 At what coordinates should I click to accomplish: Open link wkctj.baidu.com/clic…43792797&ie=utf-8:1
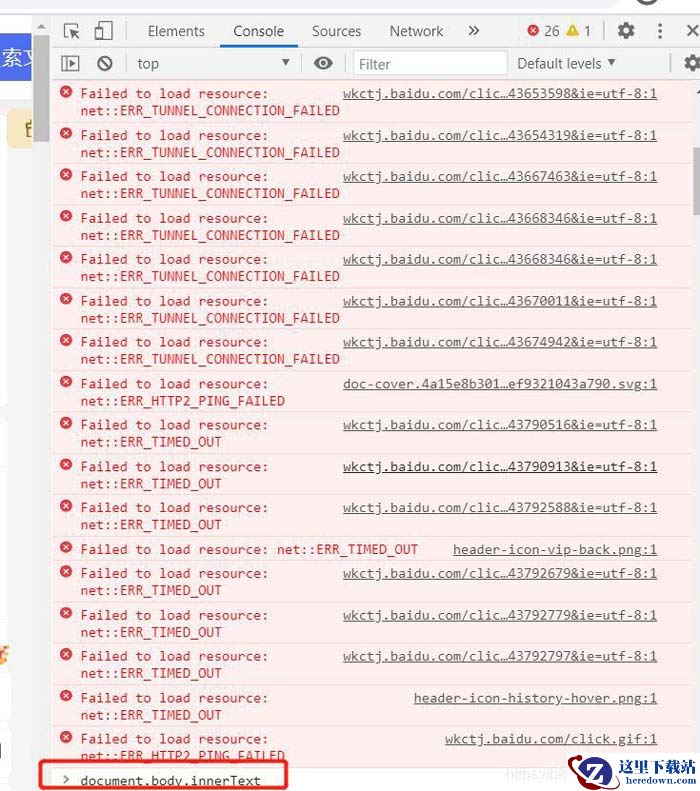coord(500,656)
